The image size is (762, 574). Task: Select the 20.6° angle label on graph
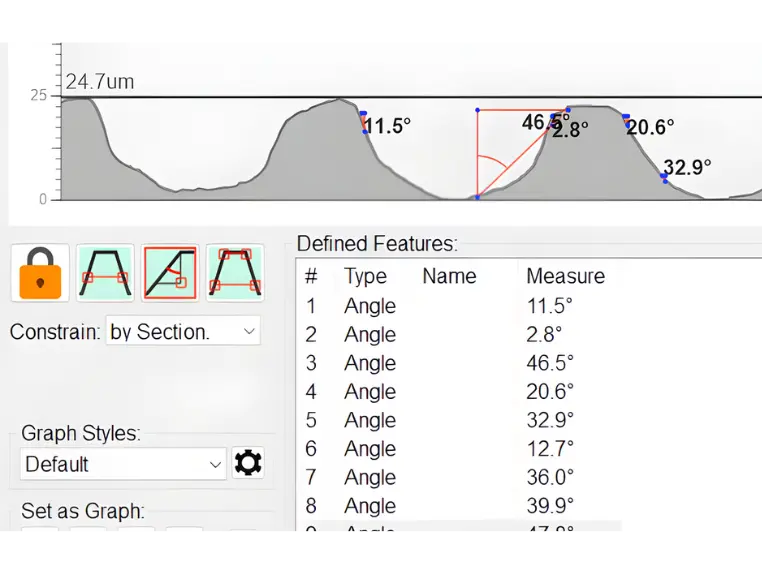pyautogui.click(x=651, y=128)
